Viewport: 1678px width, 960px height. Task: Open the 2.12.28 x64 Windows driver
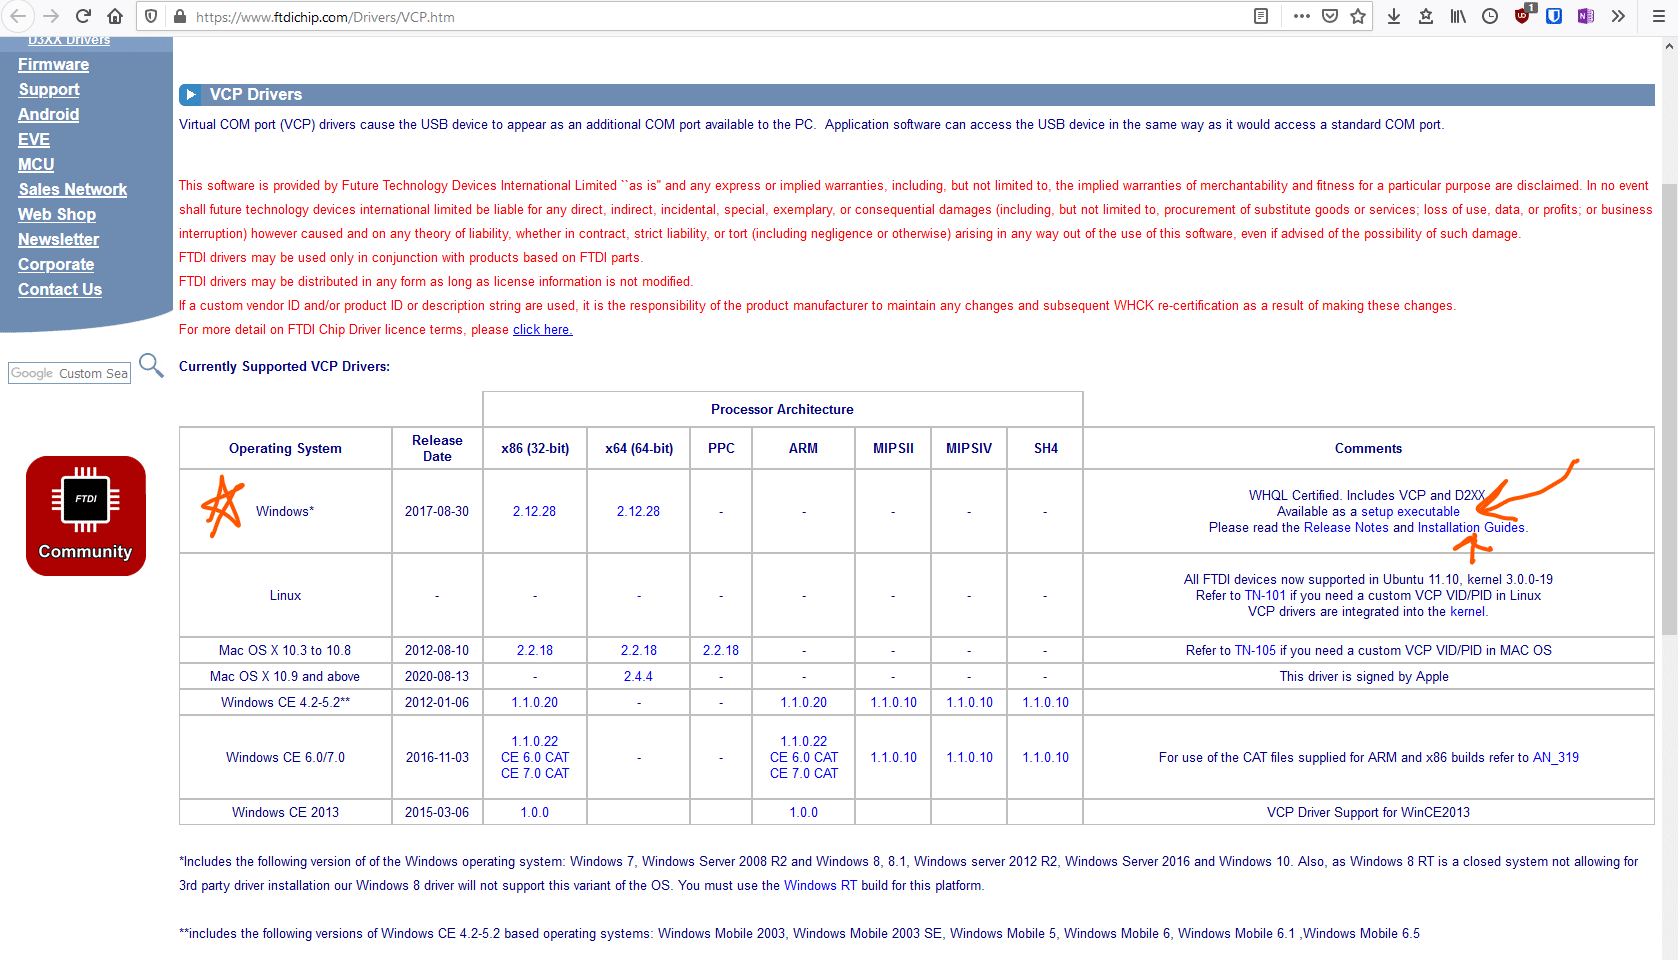point(638,511)
